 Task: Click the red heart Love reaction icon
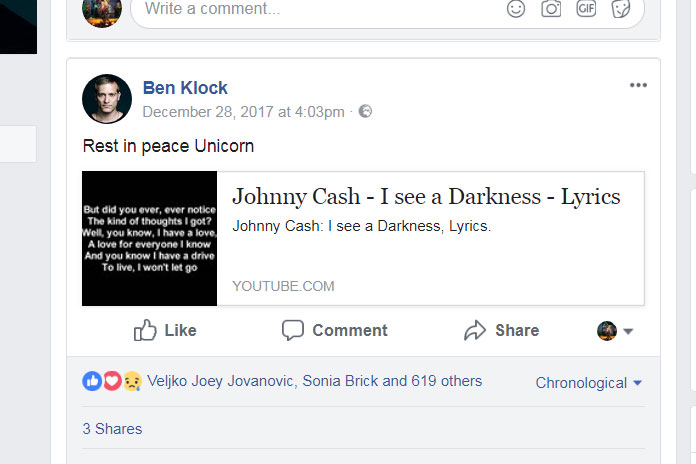coord(112,381)
